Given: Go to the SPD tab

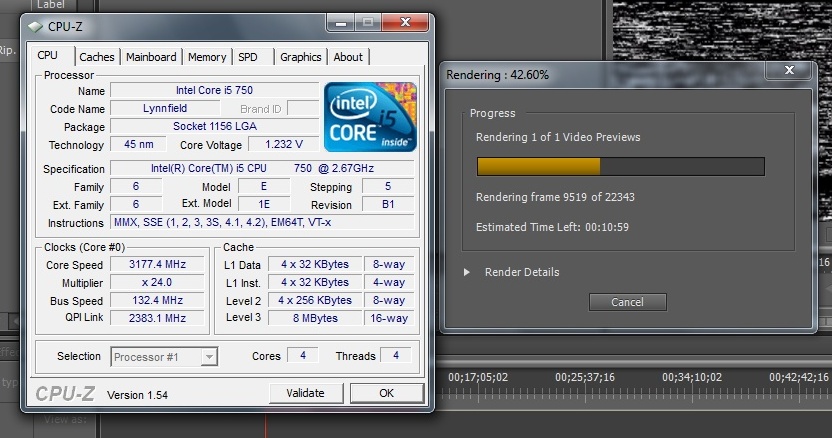Looking at the screenshot, I should pos(248,57).
